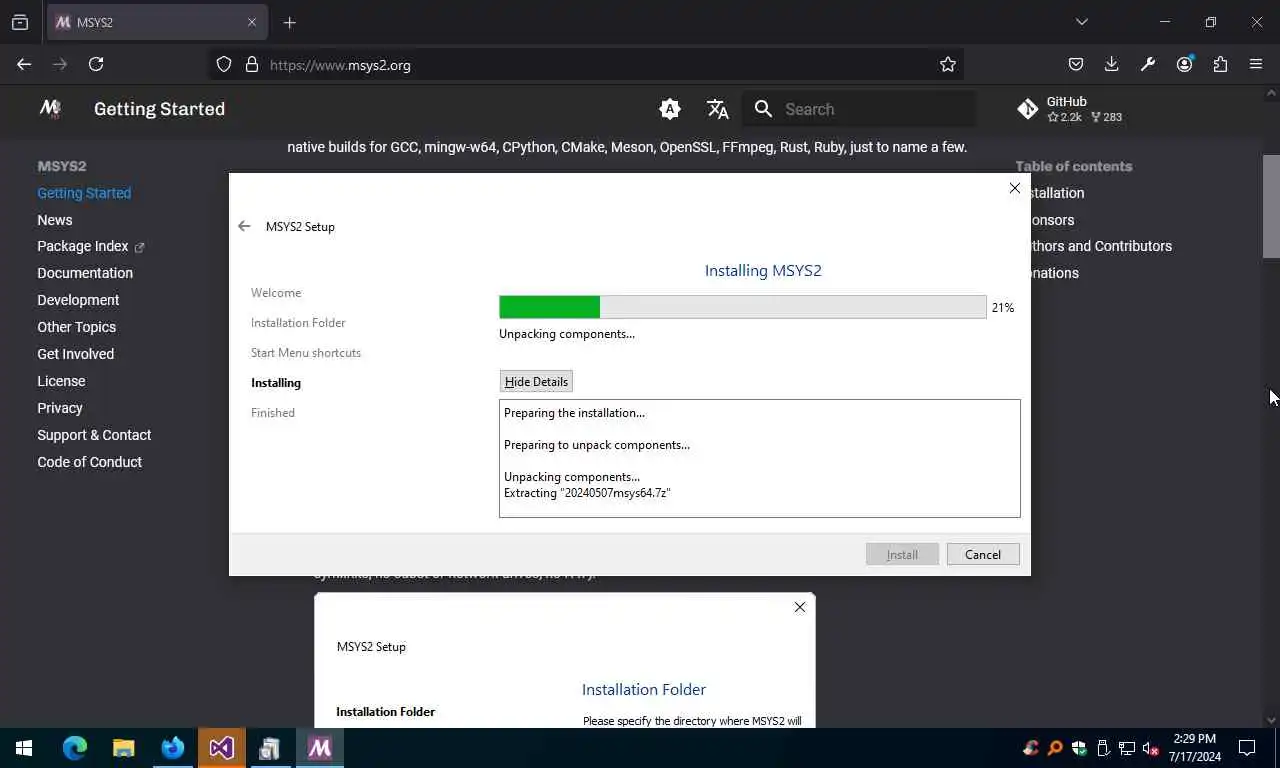Click the page vertical scrollbar thumb
The height and width of the screenshot is (768, 1280).
click(1271, 207)
